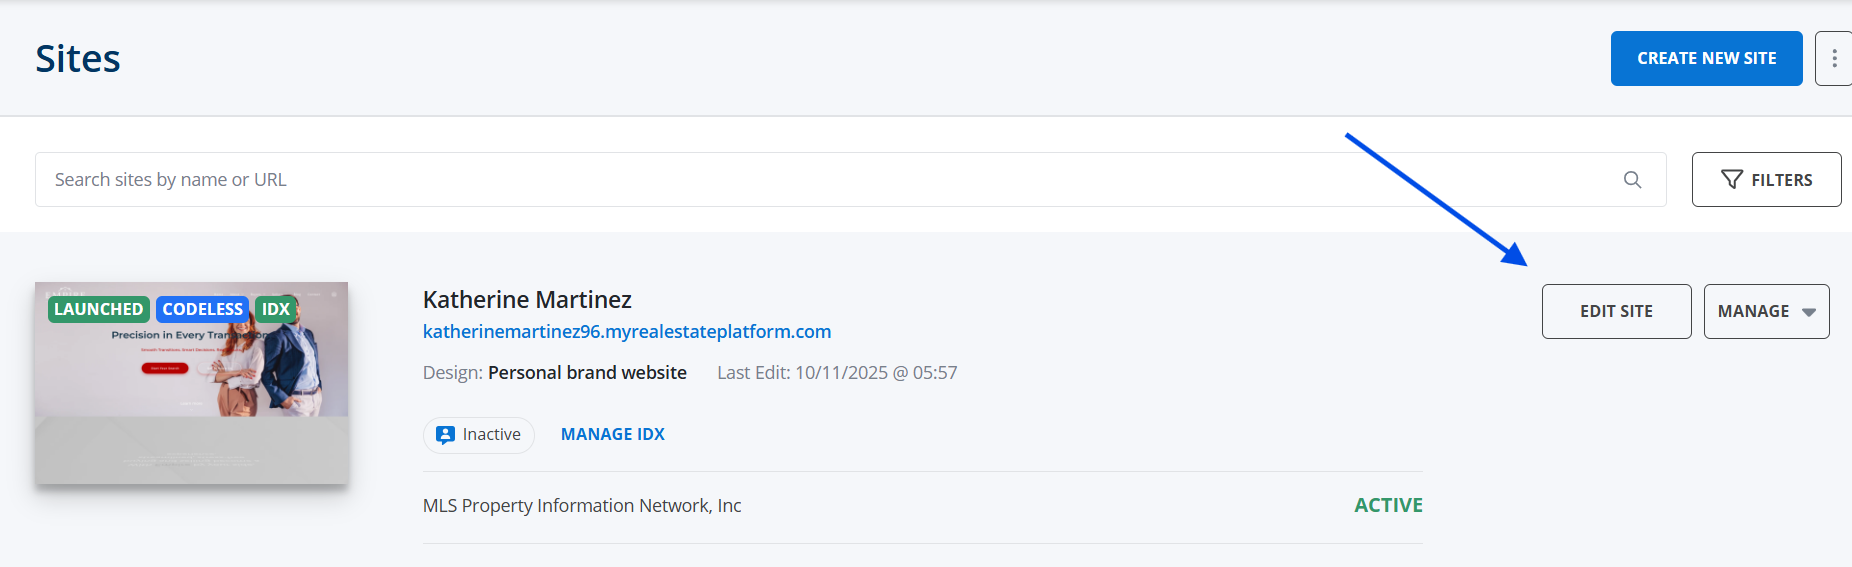Click the Inactive status pill
Screen dimensions: 1852x567
479,435
